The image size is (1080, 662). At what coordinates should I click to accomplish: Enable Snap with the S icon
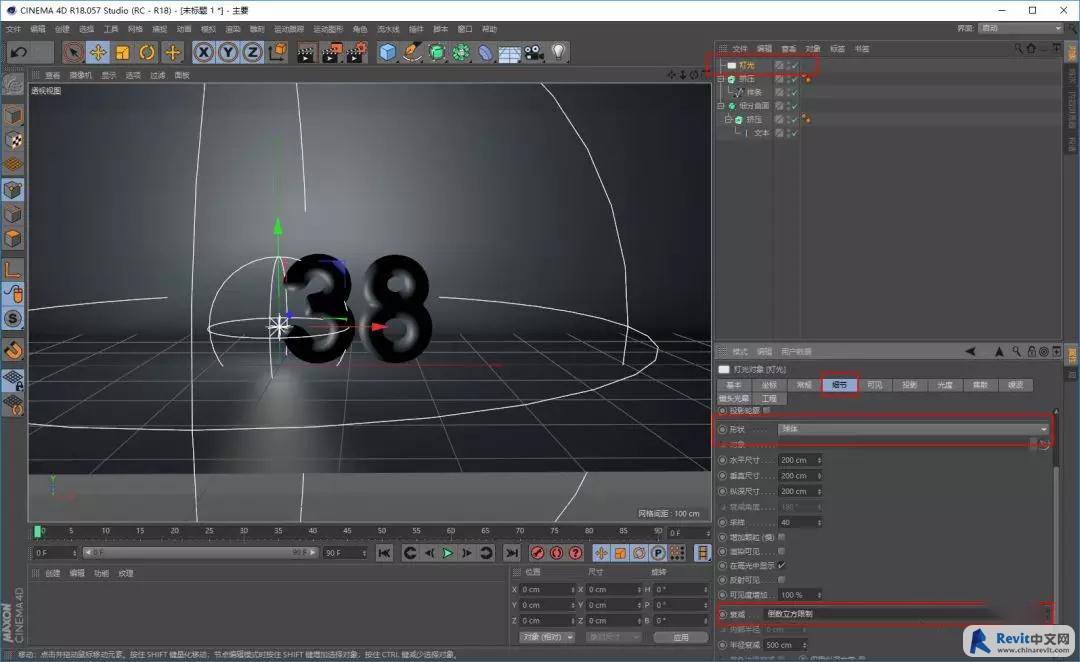click(x=13, y=318)
